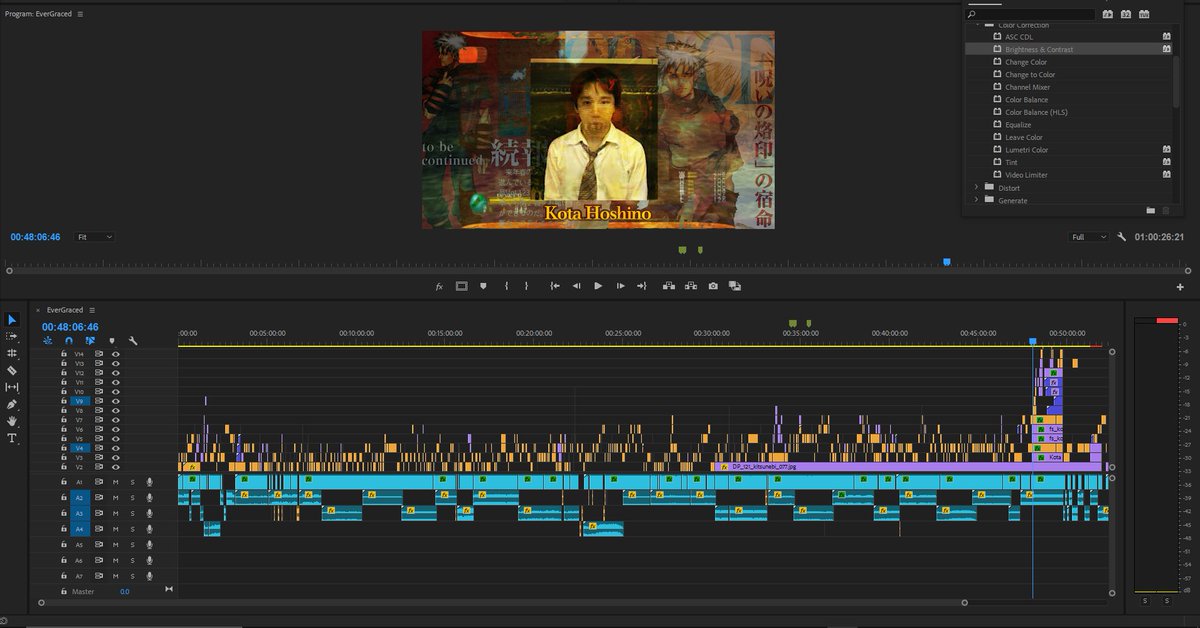This screenshot has width=1200, height=628.
Task: Click the Play button in Program monitor
Action: 598,286
